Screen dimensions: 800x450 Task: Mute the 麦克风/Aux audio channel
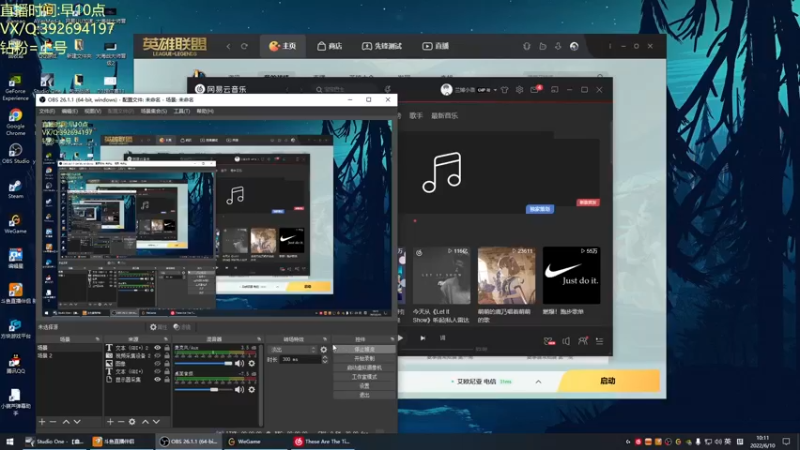239,363
